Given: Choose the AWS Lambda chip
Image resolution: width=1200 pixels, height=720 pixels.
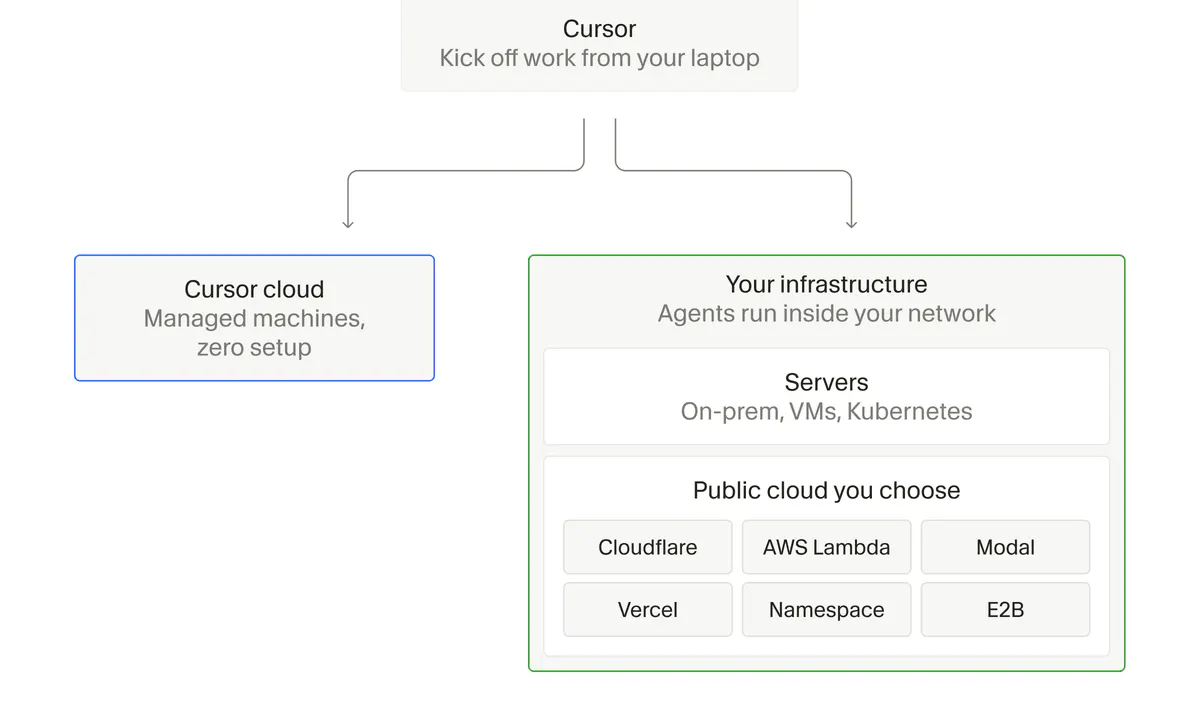Looking at the screenshot, I should point(826,547).
